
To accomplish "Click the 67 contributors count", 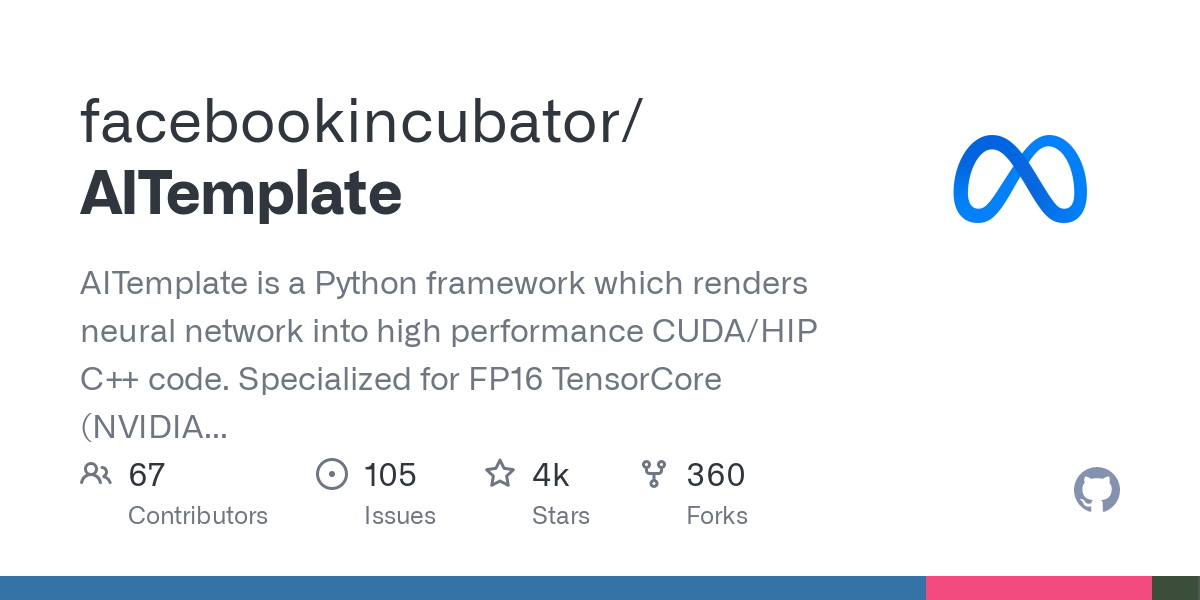I will [147, 475].
